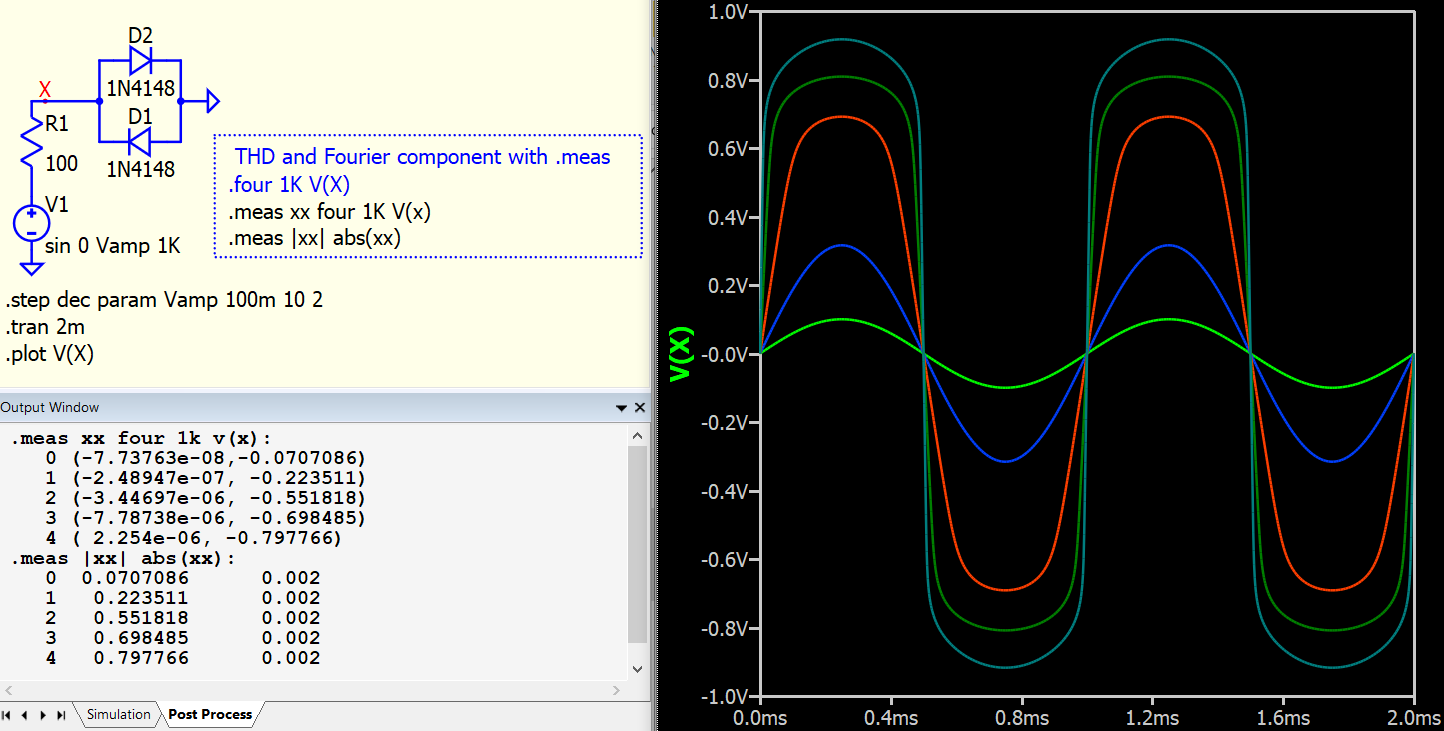Select the 1N4148 label under D1

tap(140, 169)
